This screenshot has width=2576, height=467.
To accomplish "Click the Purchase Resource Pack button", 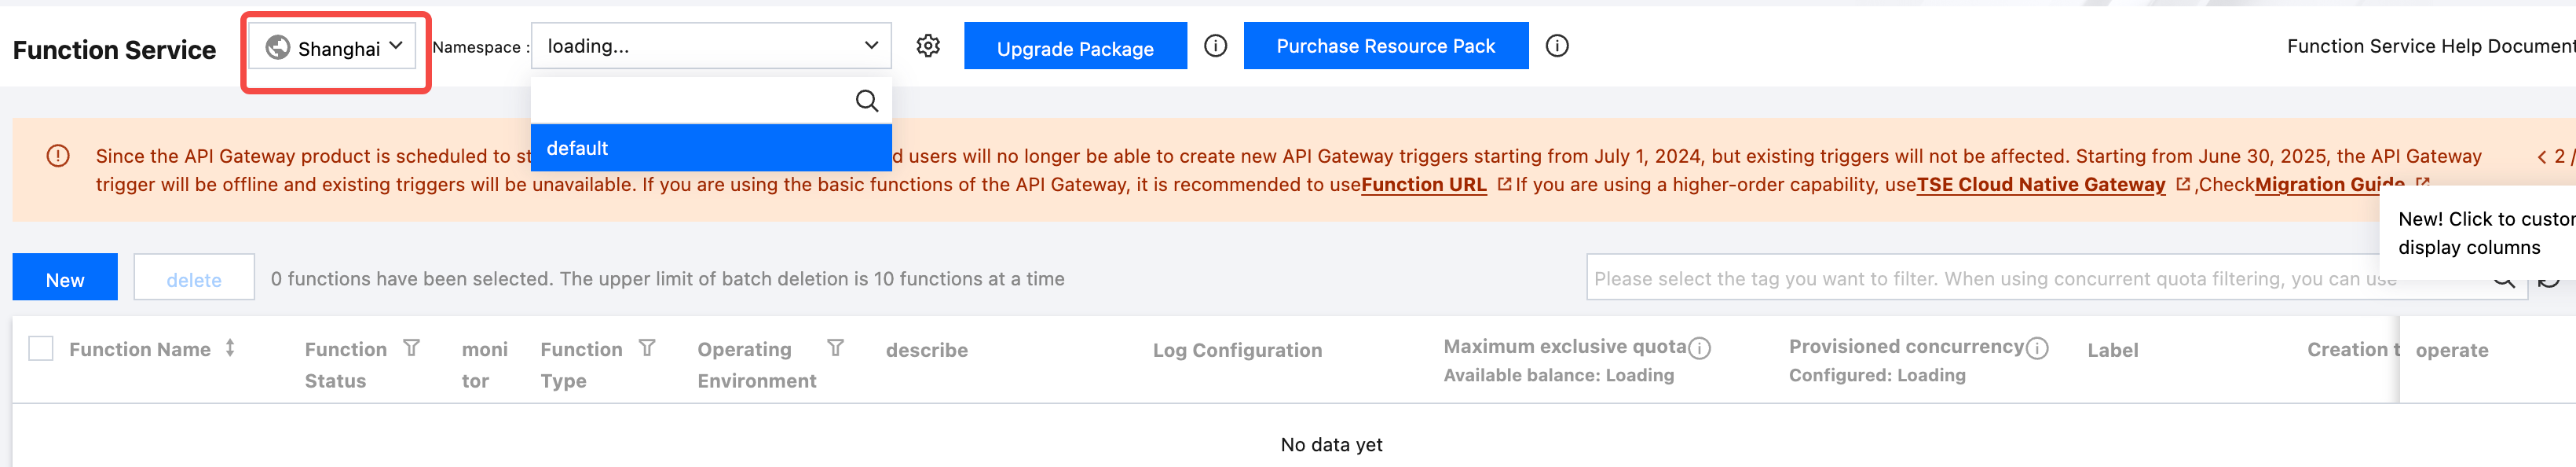I will click(1385, 46).
